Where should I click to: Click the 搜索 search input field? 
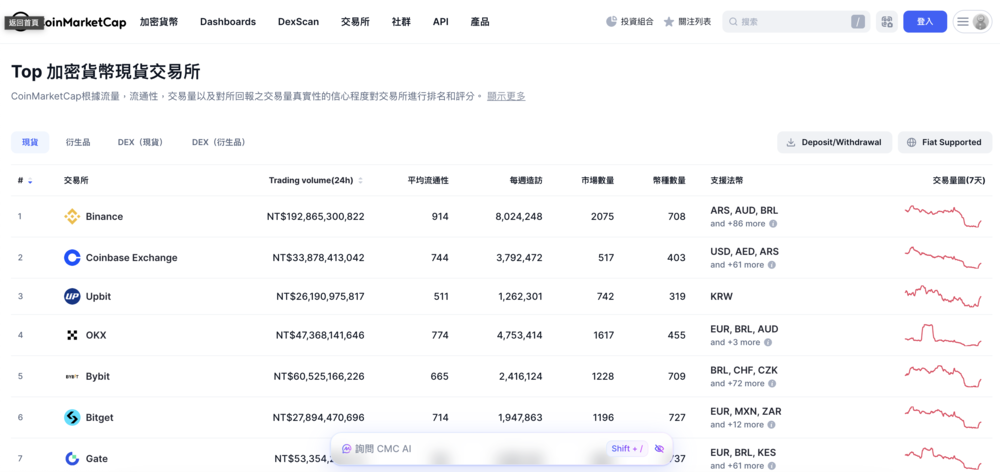(x=796, y=22)
